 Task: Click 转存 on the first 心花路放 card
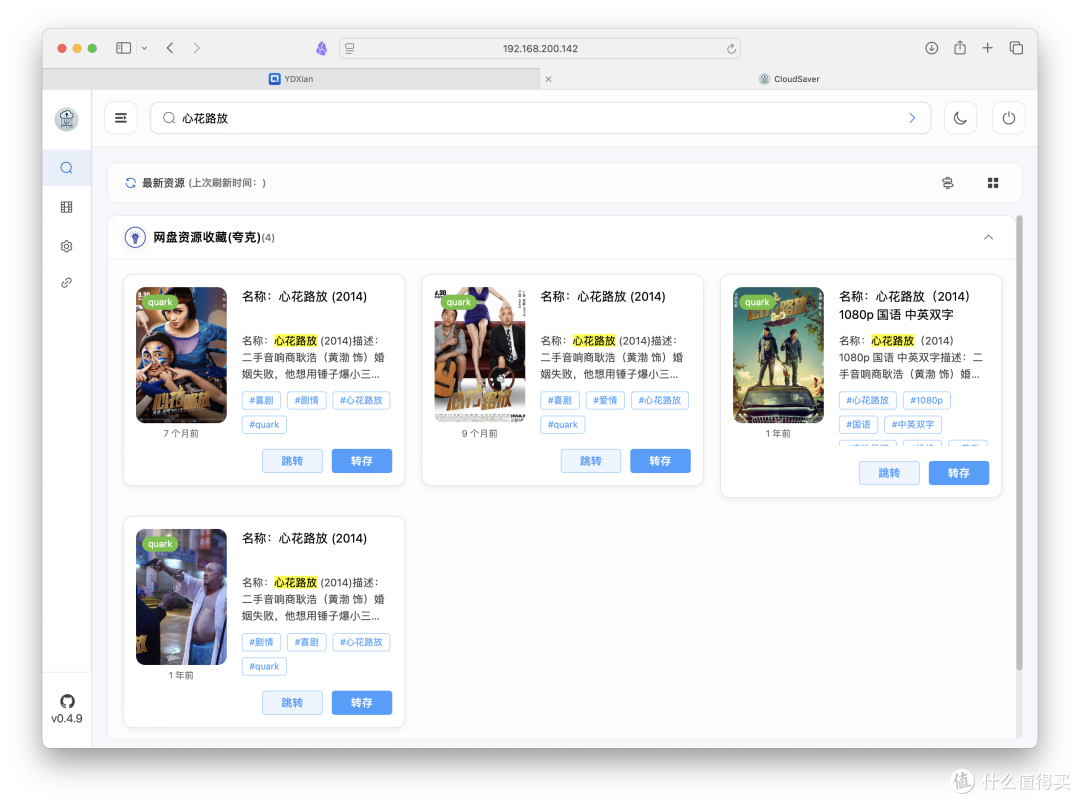(x=362, y=460)
